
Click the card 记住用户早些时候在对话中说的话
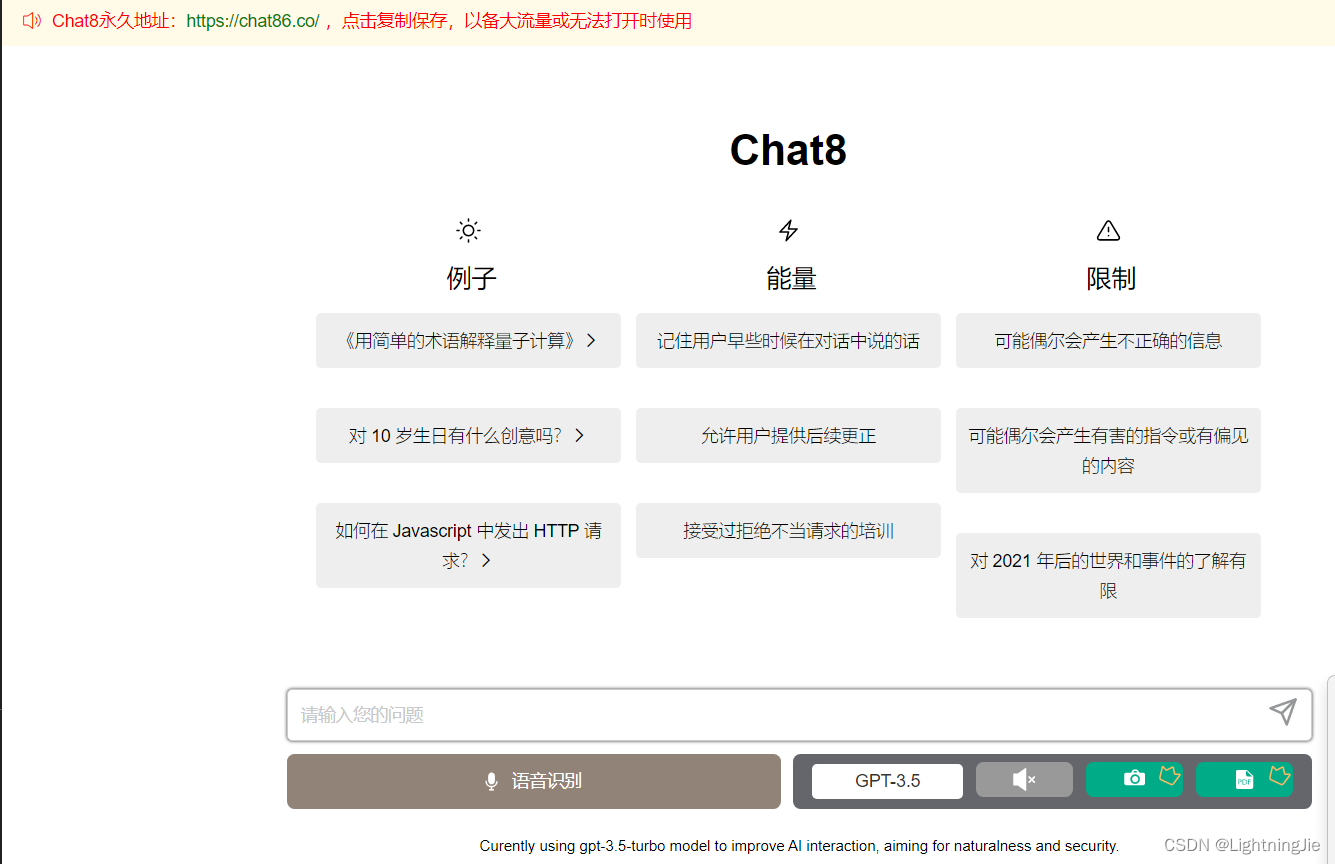[x=788, y=341]
